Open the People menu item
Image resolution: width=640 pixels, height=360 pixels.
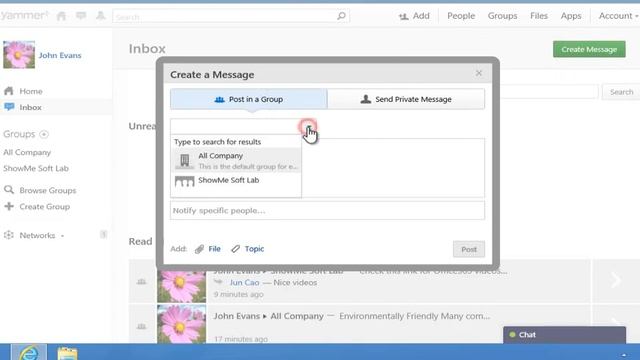[461, 16]
